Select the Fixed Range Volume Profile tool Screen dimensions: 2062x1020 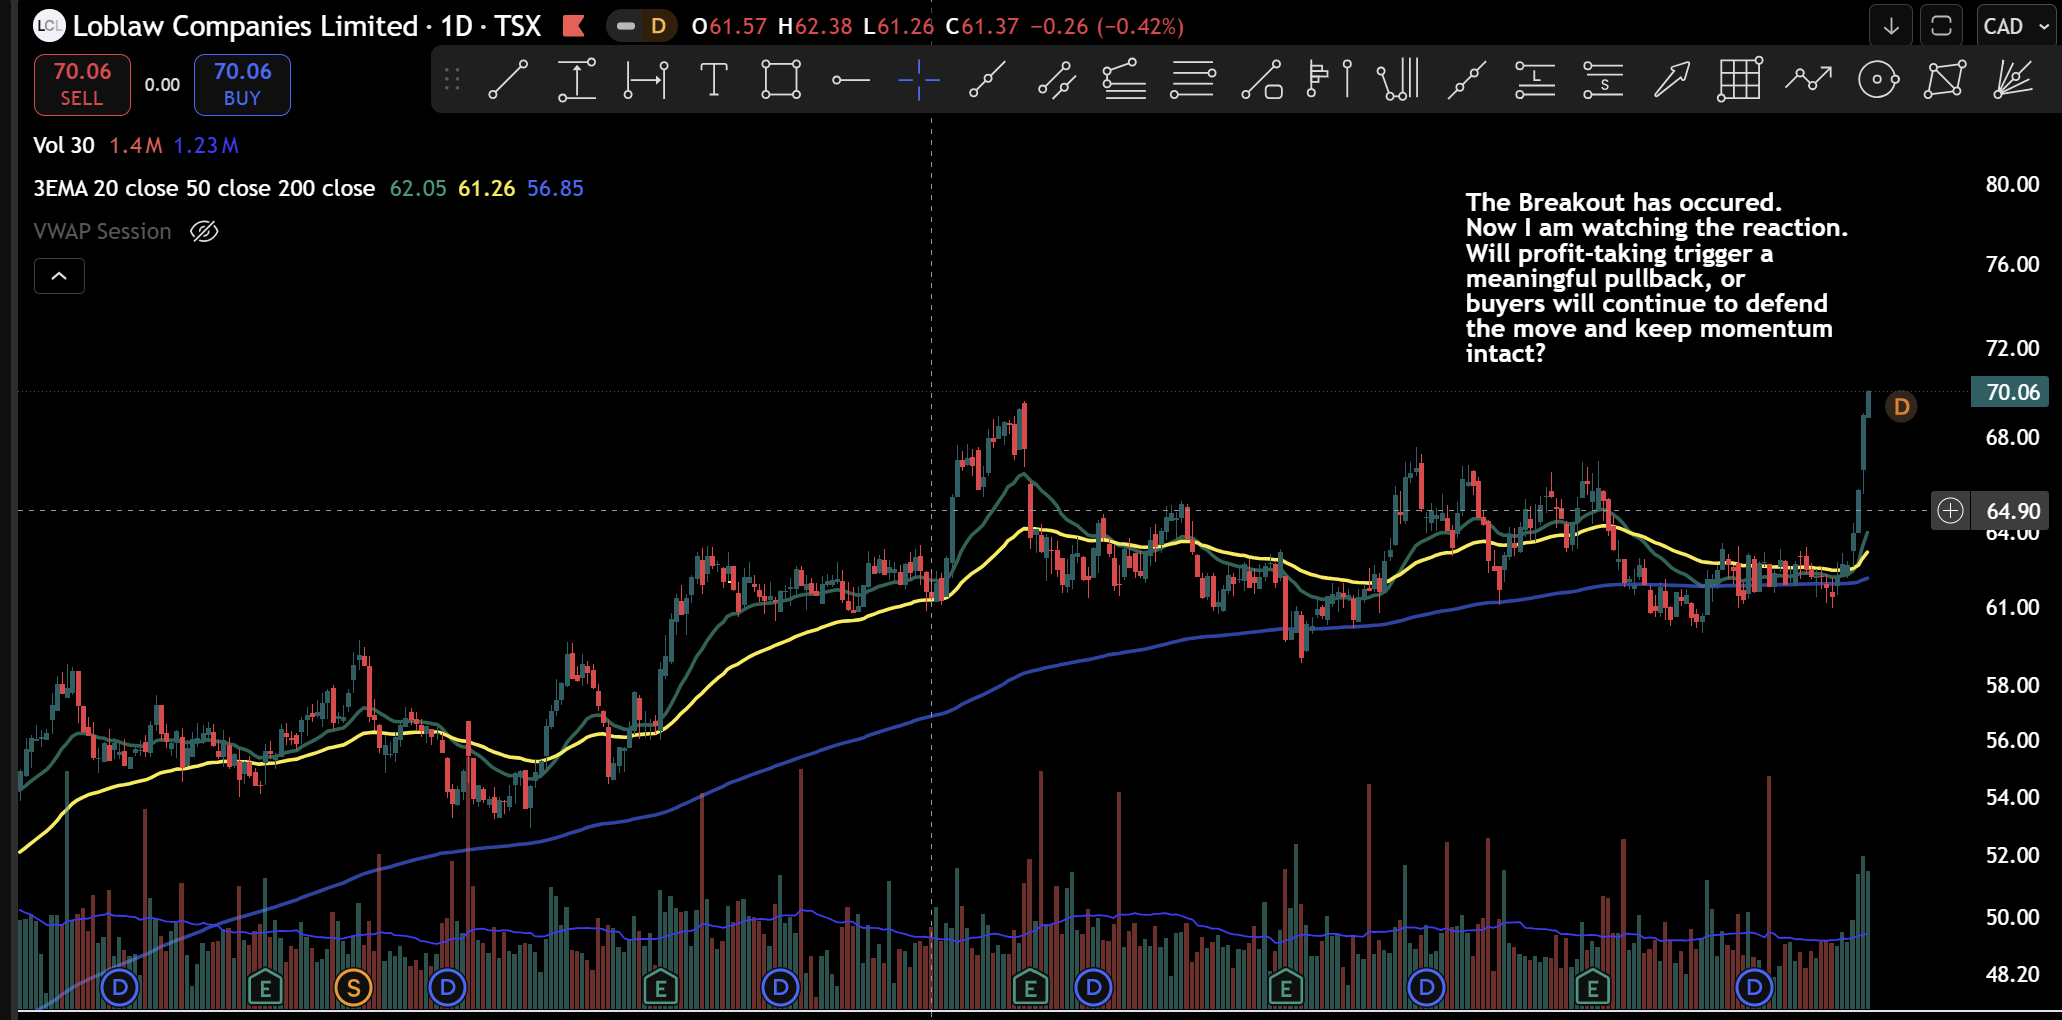tap(1330, 80)
